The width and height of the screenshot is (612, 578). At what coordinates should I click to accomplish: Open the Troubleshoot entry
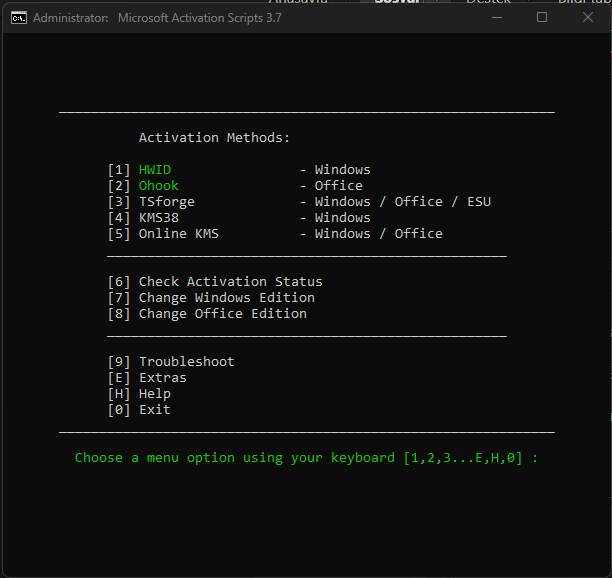[x=186, y=362]
